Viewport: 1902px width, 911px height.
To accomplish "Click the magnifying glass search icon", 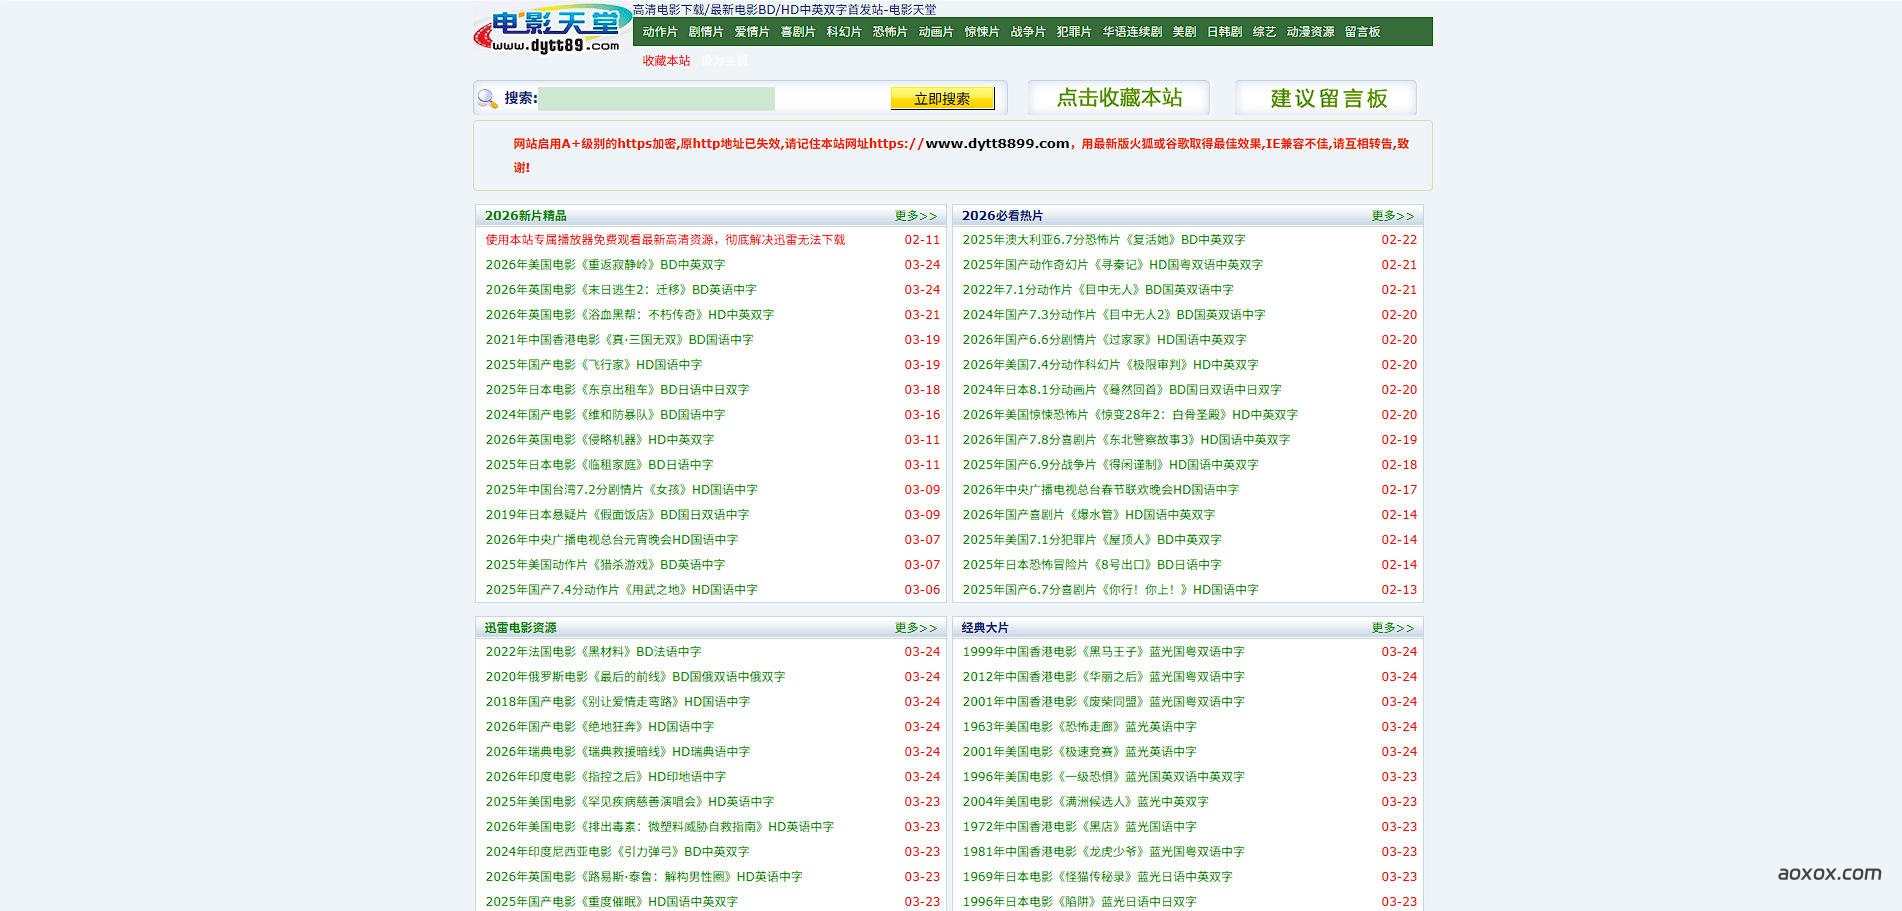I will point(488,98).
